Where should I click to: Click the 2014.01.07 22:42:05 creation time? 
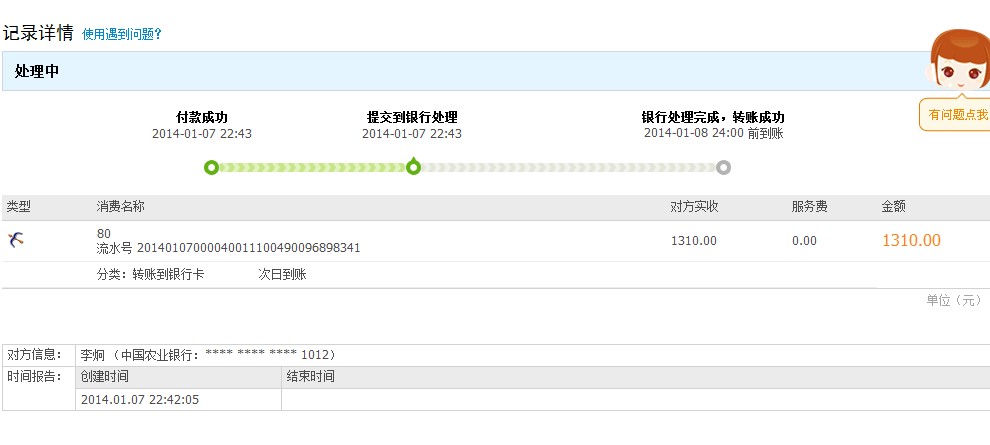[139, 399]
